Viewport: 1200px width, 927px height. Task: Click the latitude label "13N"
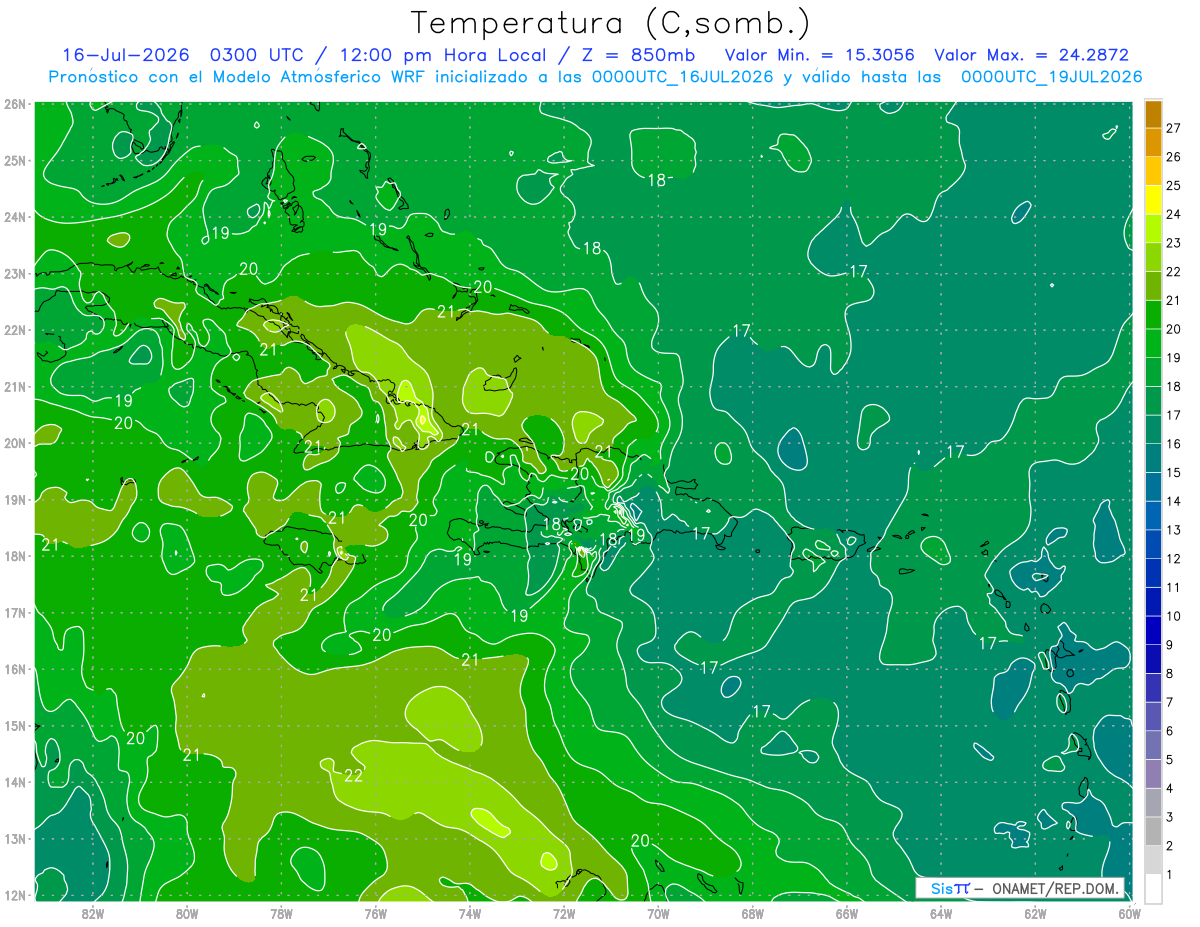15,839
